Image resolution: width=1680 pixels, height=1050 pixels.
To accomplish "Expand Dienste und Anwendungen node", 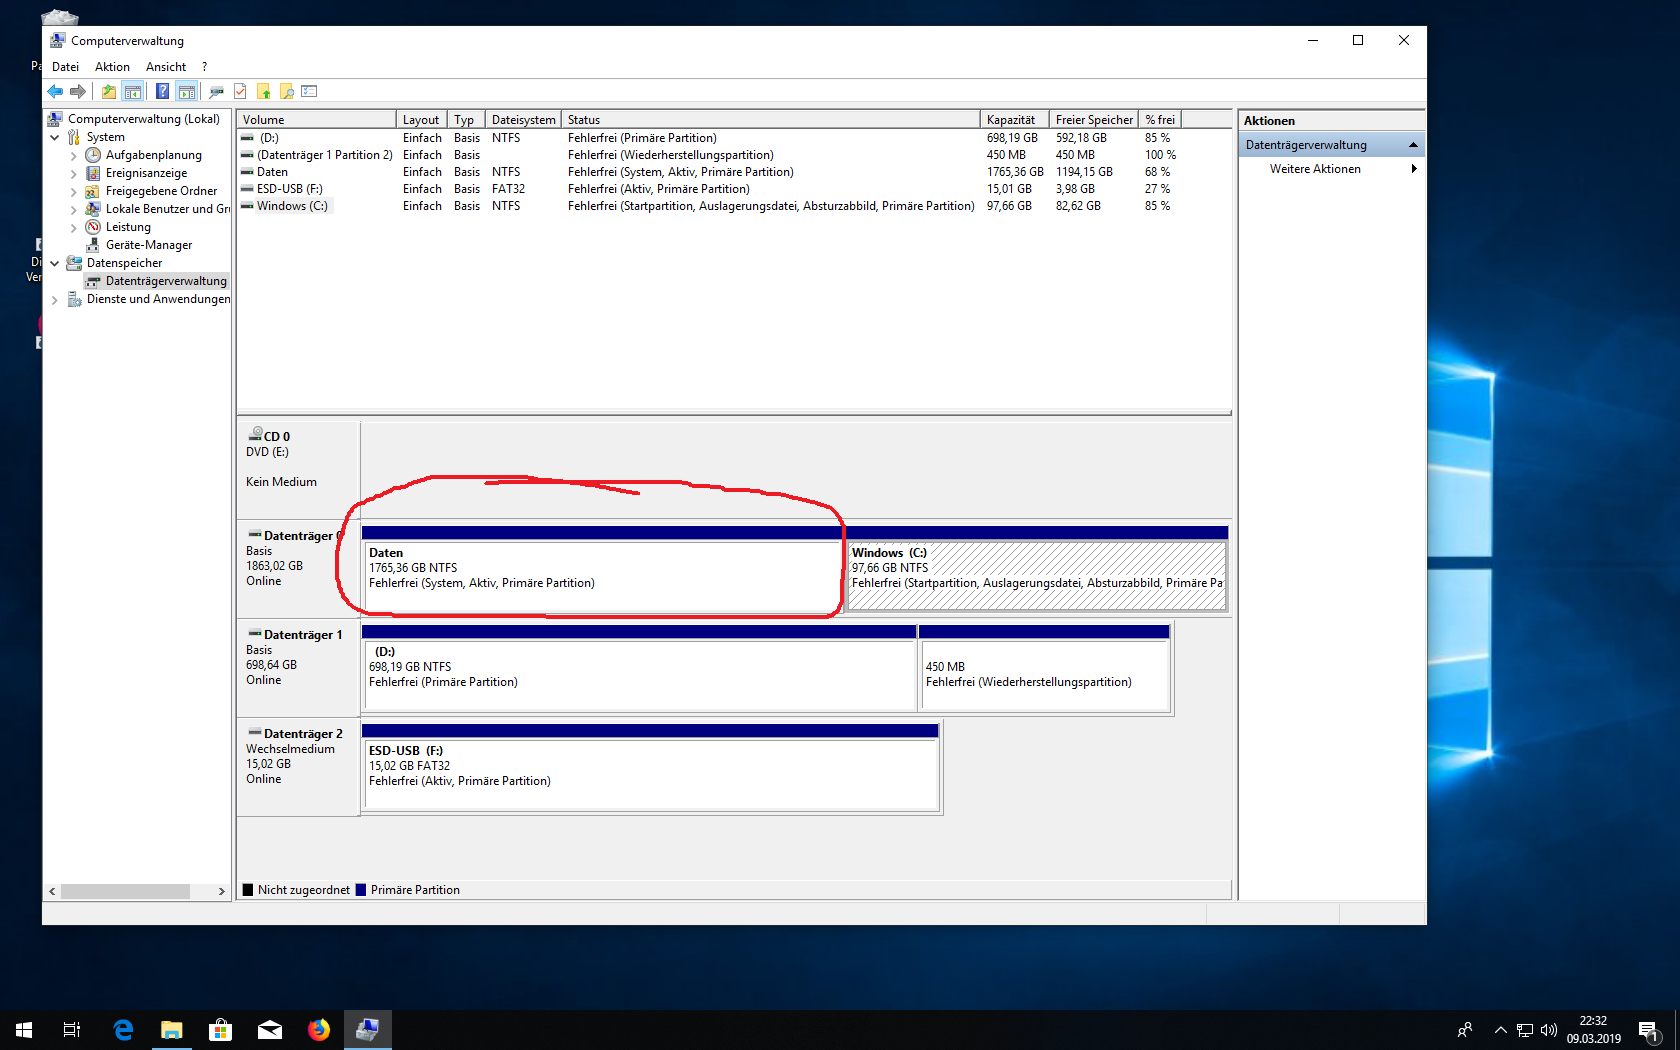I will [55, 299].
